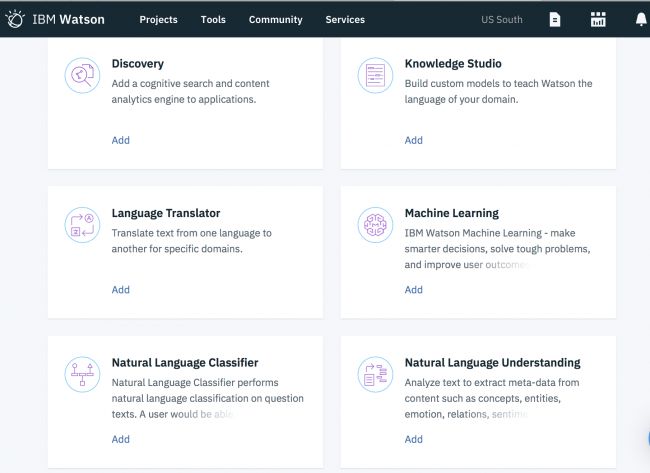Add the Language Translator service

(x=121, y=290)
